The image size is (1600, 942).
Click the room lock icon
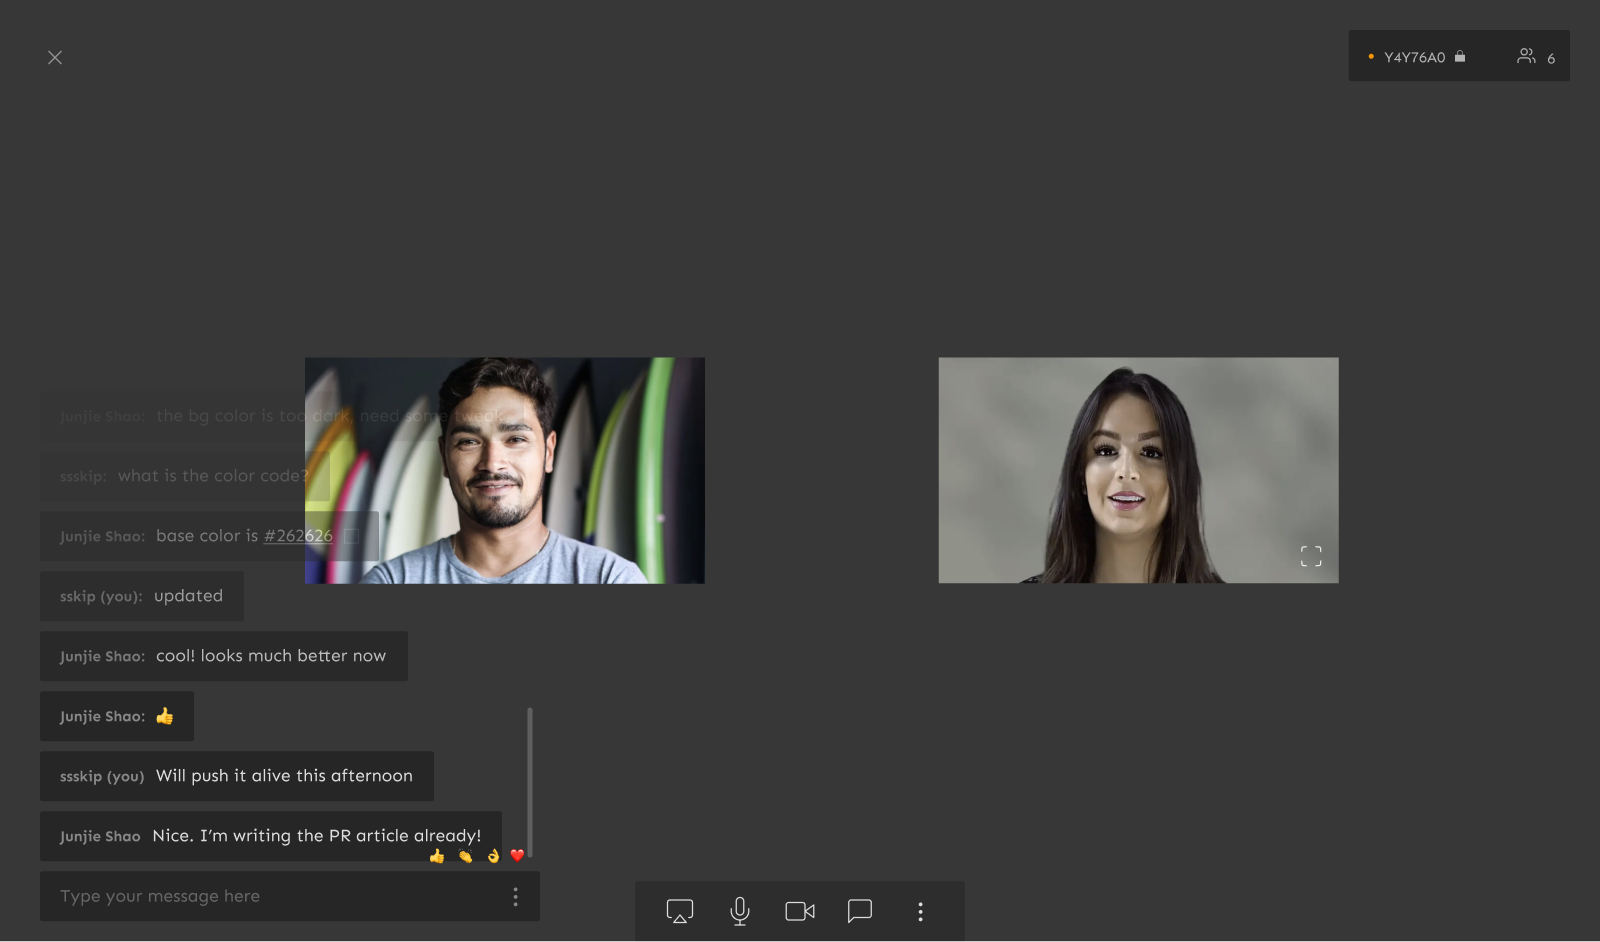(1460, 57)
